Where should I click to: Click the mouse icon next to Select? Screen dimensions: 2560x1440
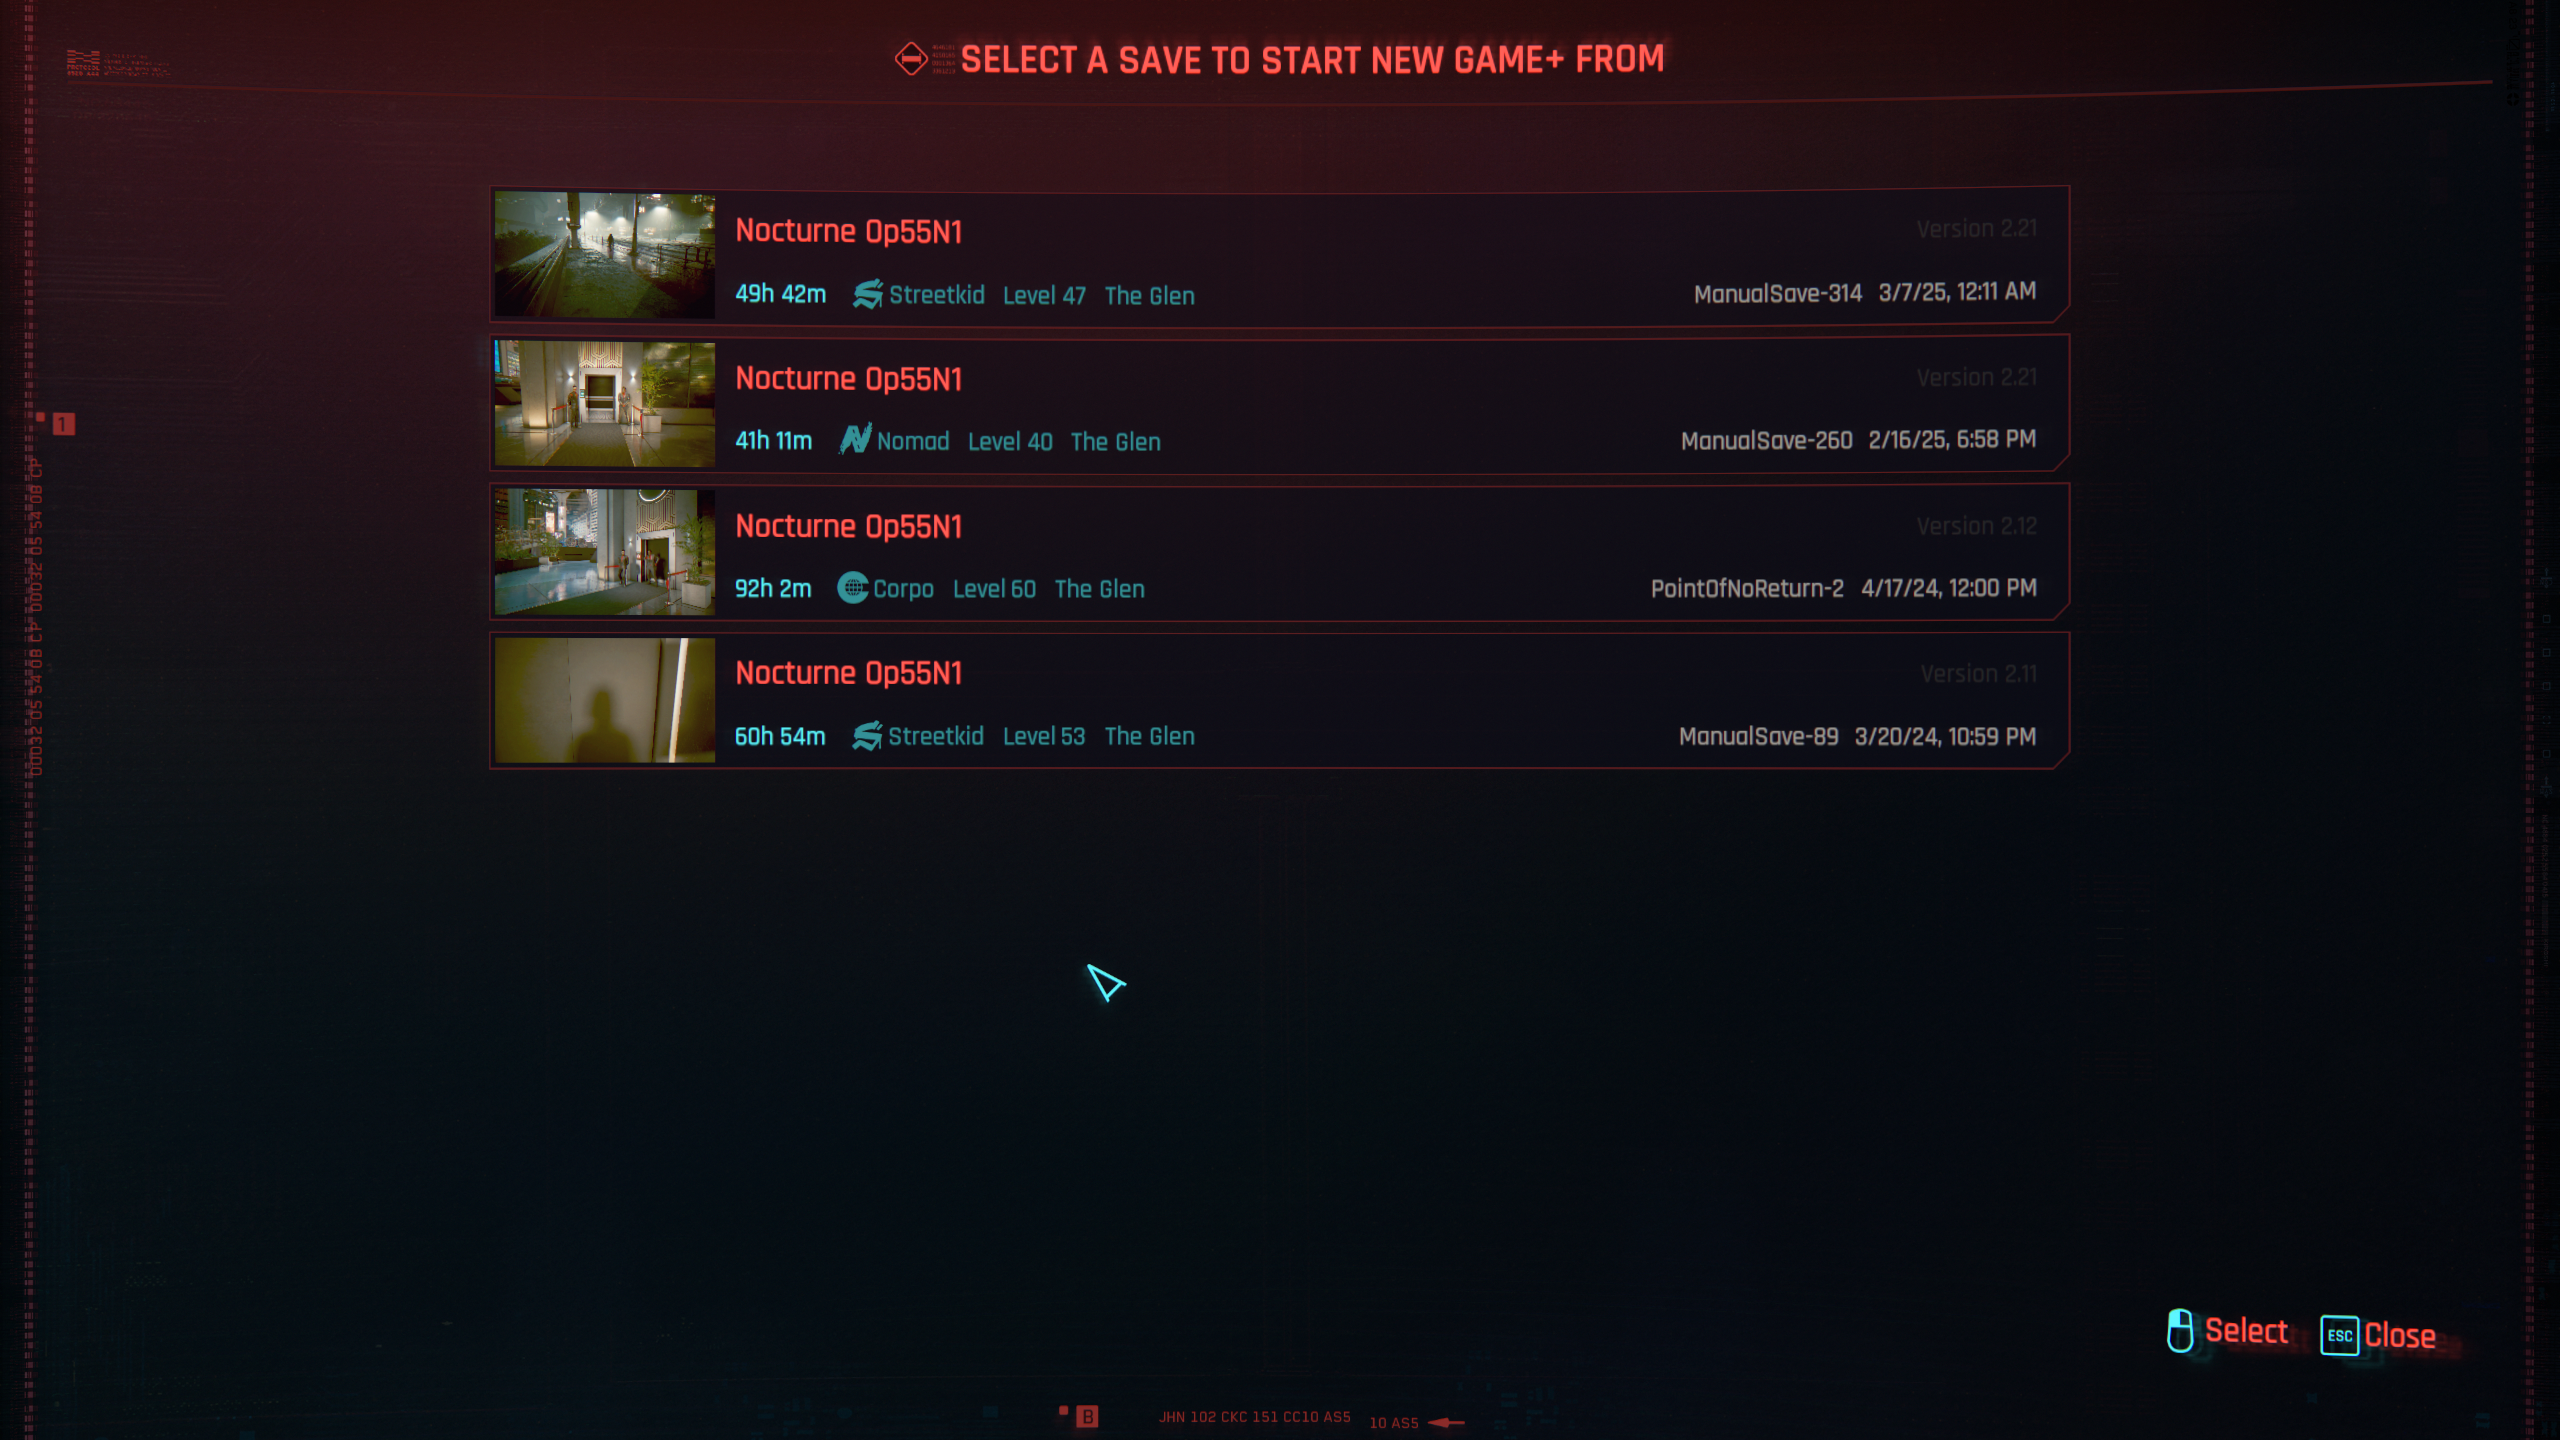[x=2180, y=1331]
